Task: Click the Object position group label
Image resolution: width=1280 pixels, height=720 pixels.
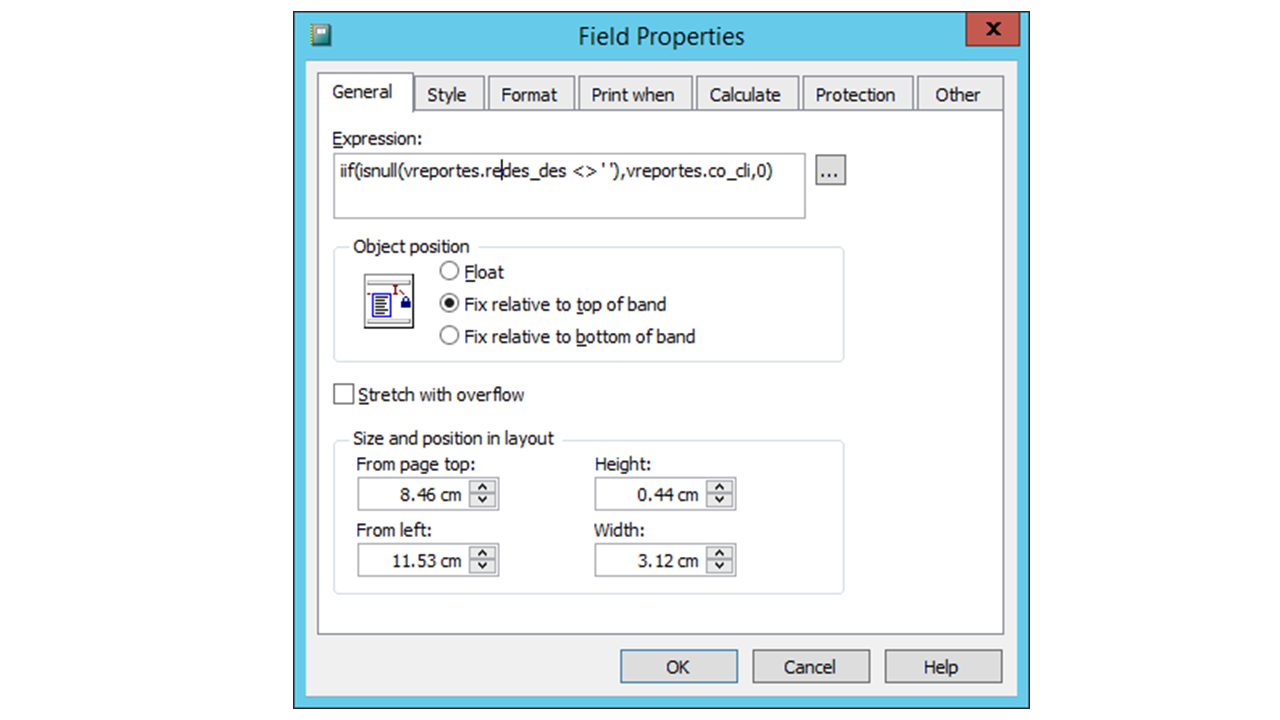Action: [x=411, y=246]
